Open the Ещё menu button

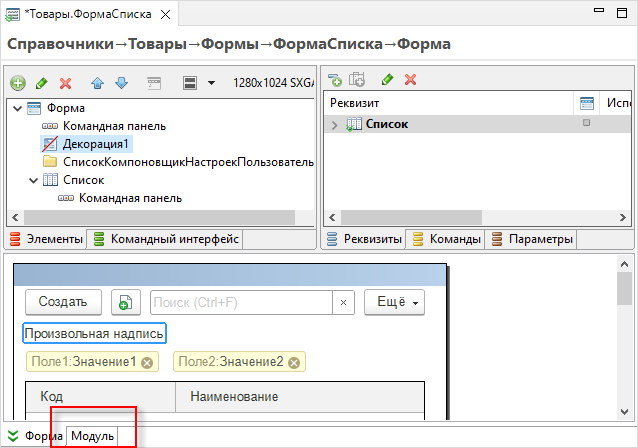coord(394,302)
